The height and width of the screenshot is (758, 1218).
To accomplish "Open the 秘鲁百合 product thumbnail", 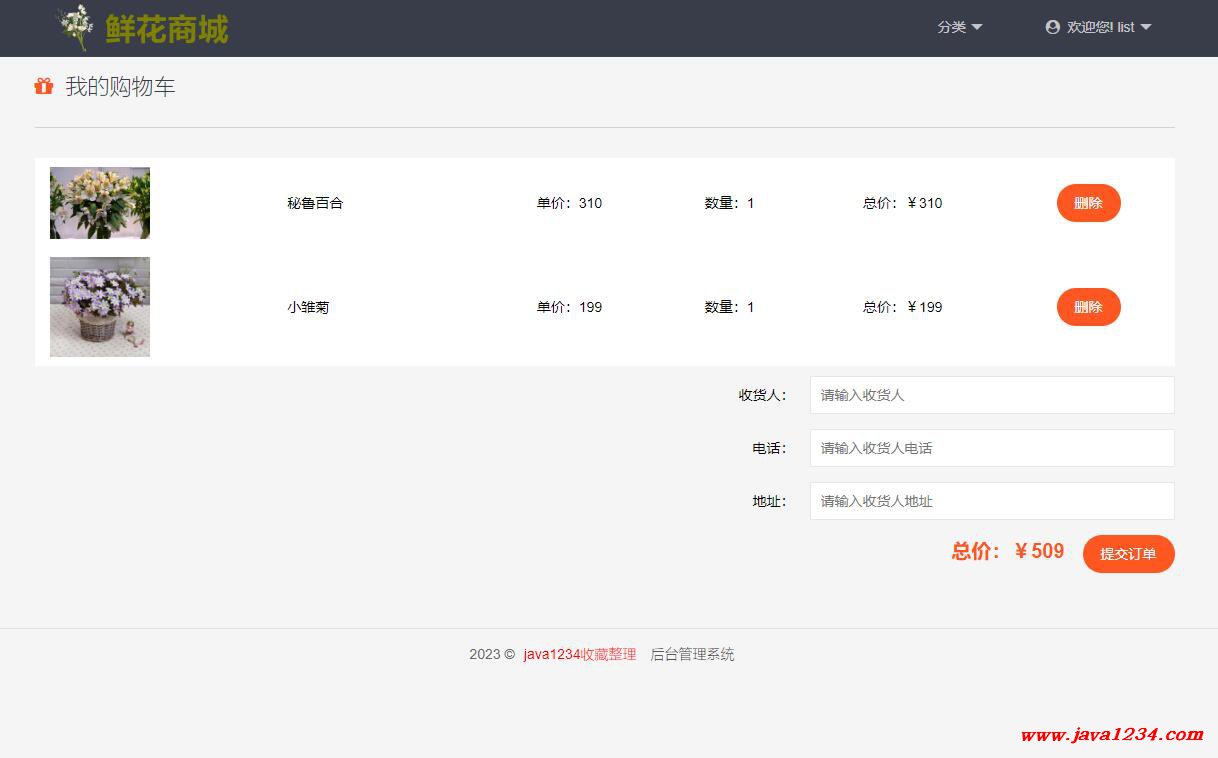I will click(100, 203).
